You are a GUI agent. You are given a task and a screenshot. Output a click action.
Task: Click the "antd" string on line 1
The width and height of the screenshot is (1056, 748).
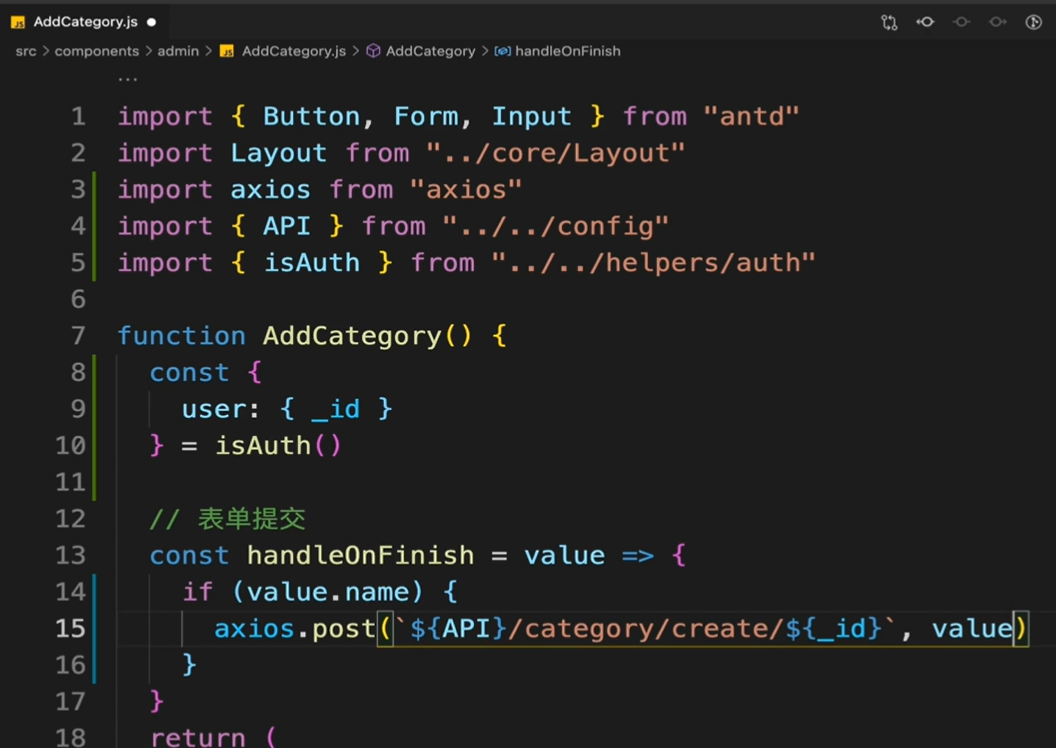click(752, 116)
